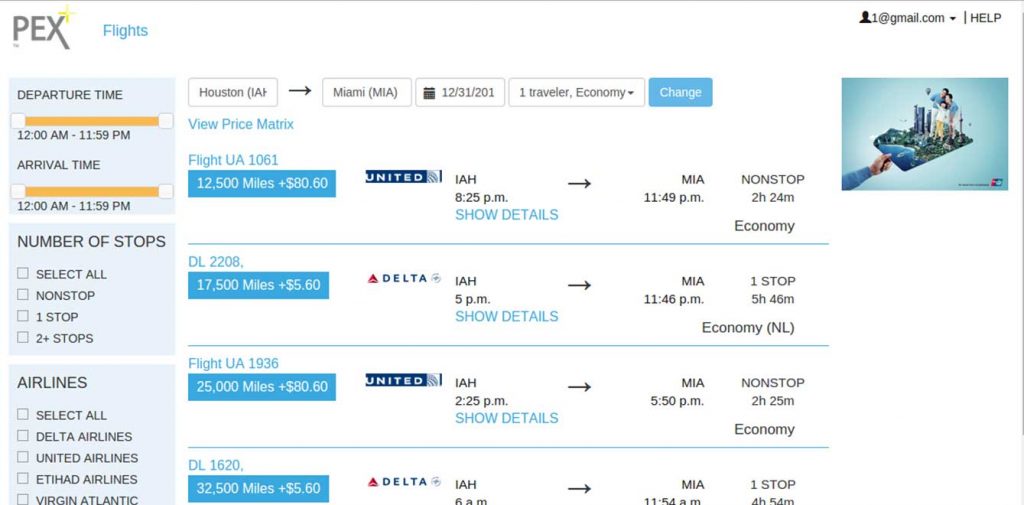1024x505 pixels.
Task: Tick the DELTA AIRLINES checkbox
Action: click(x=23, y=436)
